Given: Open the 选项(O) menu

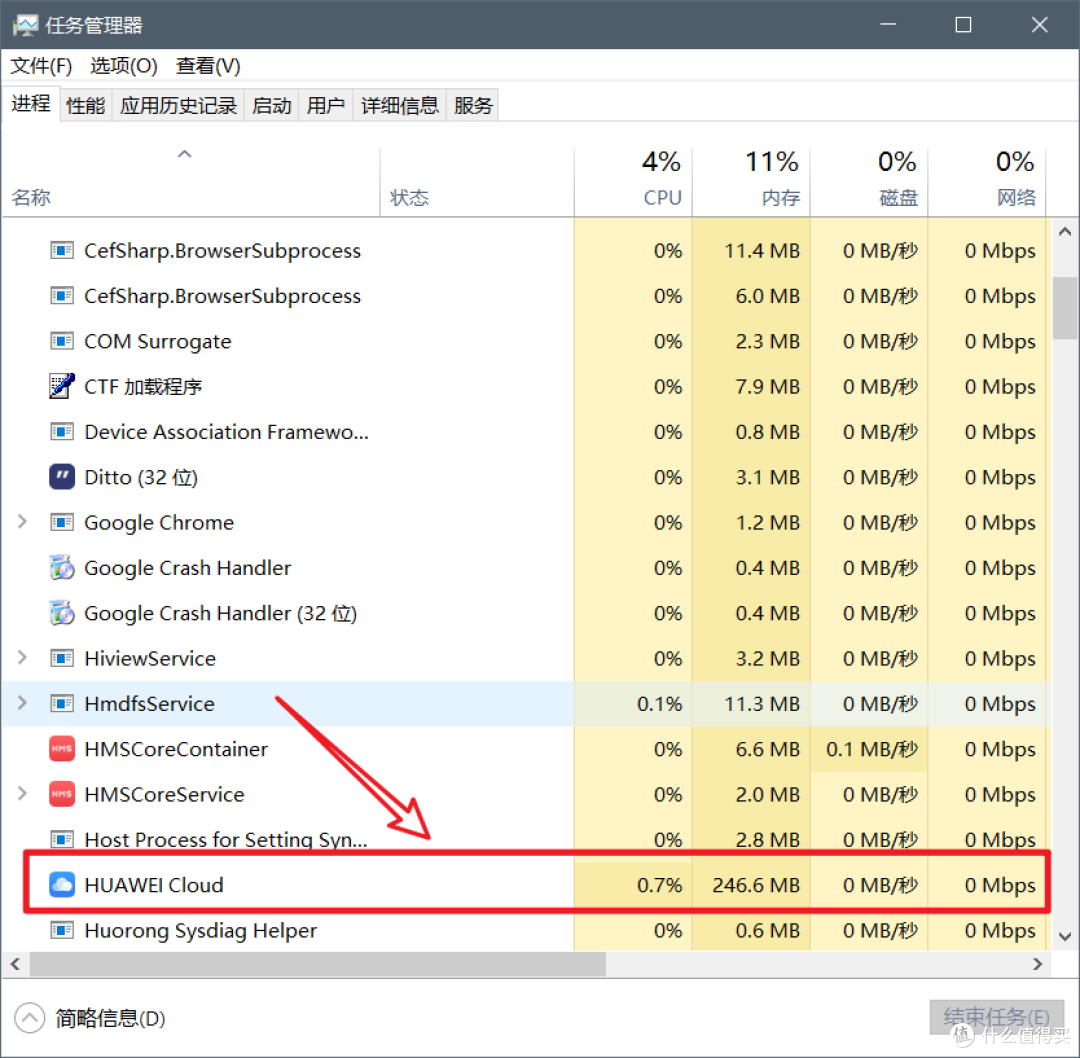Looking at the screenshot, I should coord(123,66).
